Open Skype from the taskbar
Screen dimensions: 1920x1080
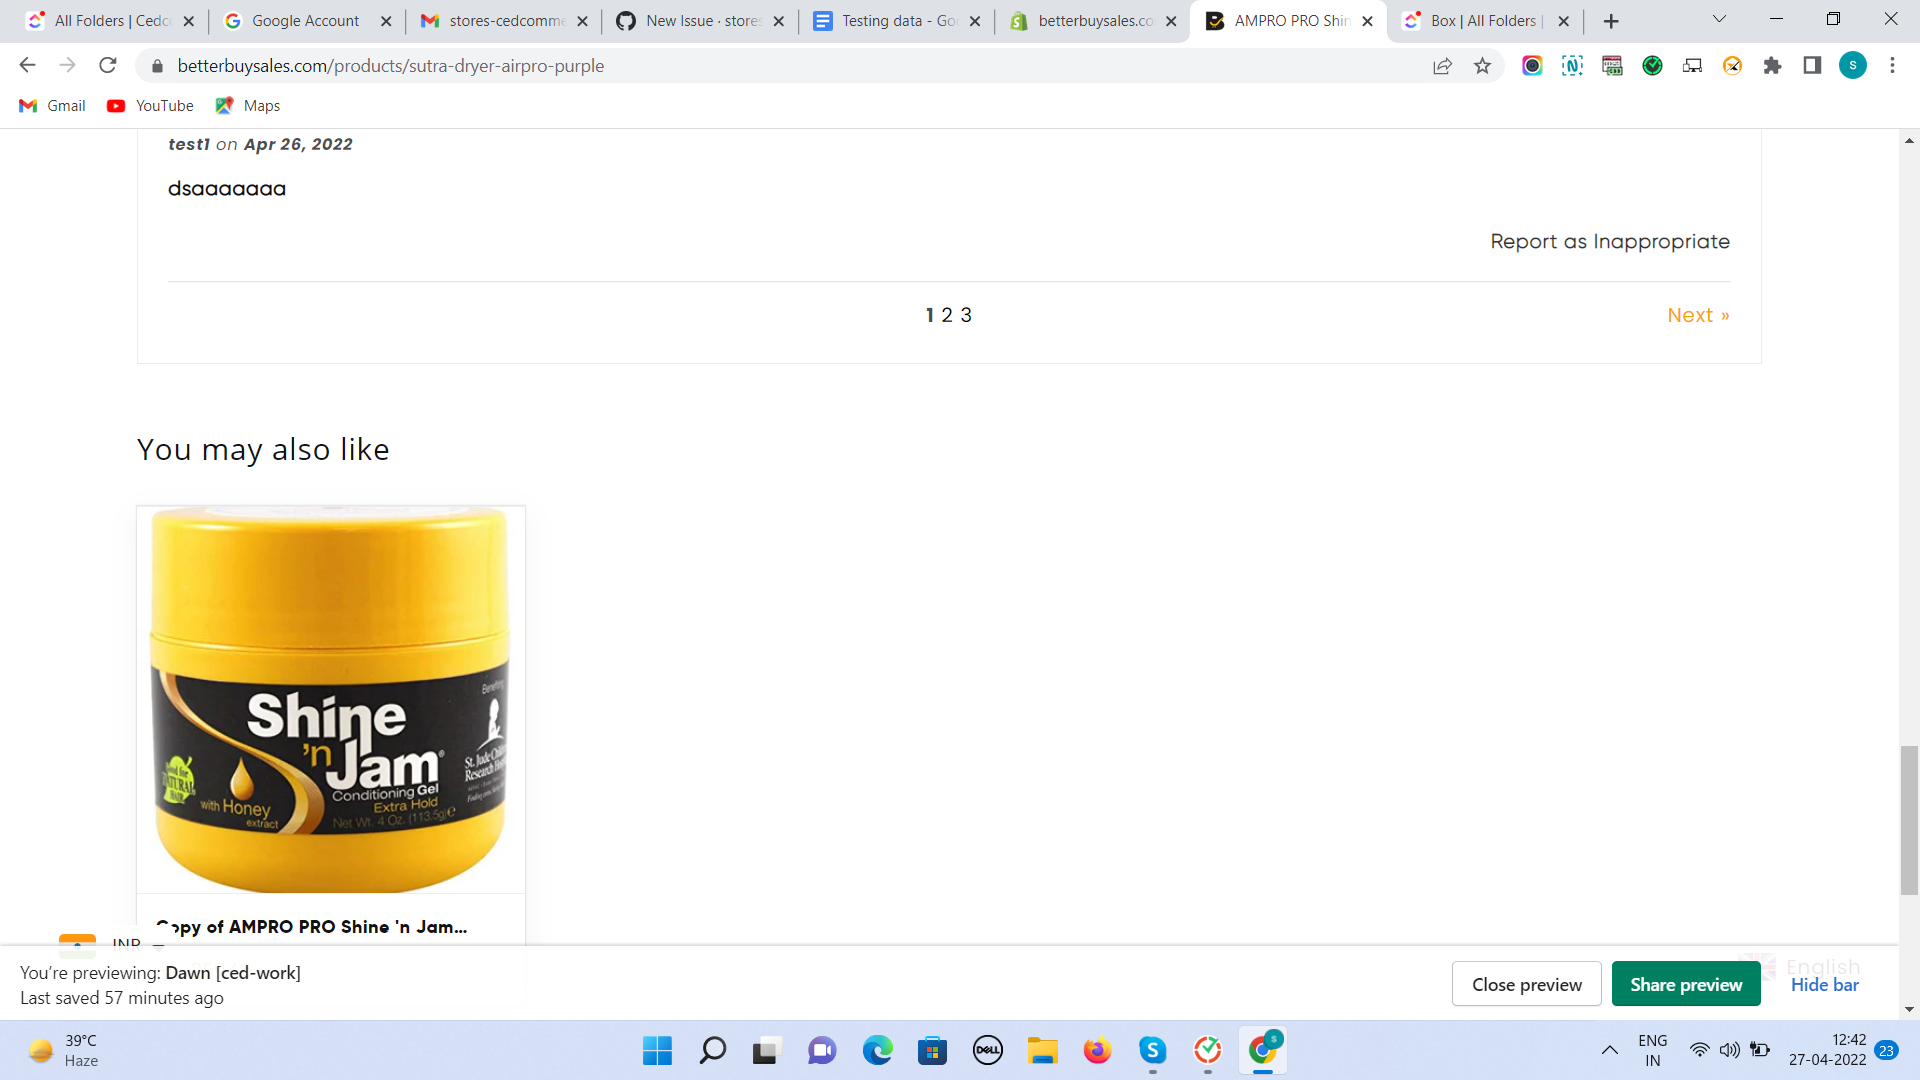pyautogui.click(x=1152, y=1050)
